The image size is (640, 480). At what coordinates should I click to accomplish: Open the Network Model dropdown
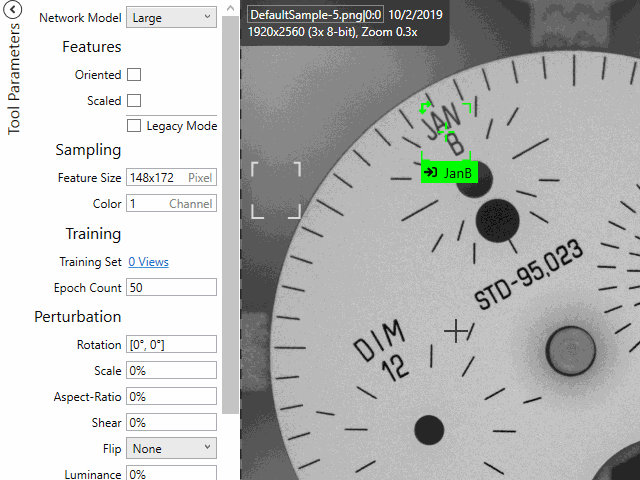click(x=171, y=17)
